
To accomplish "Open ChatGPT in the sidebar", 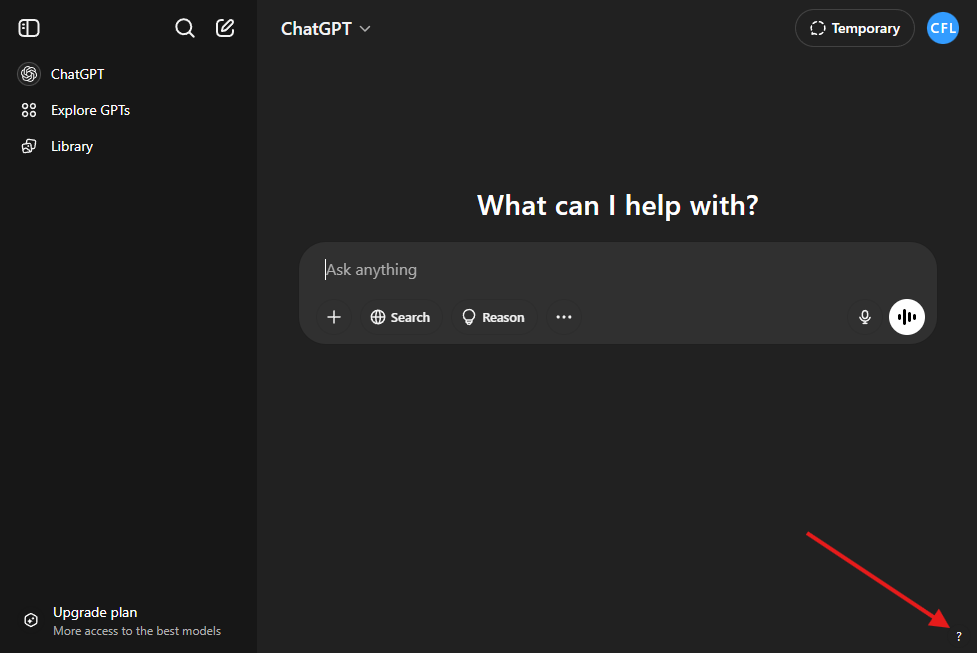I will [128, 74].
